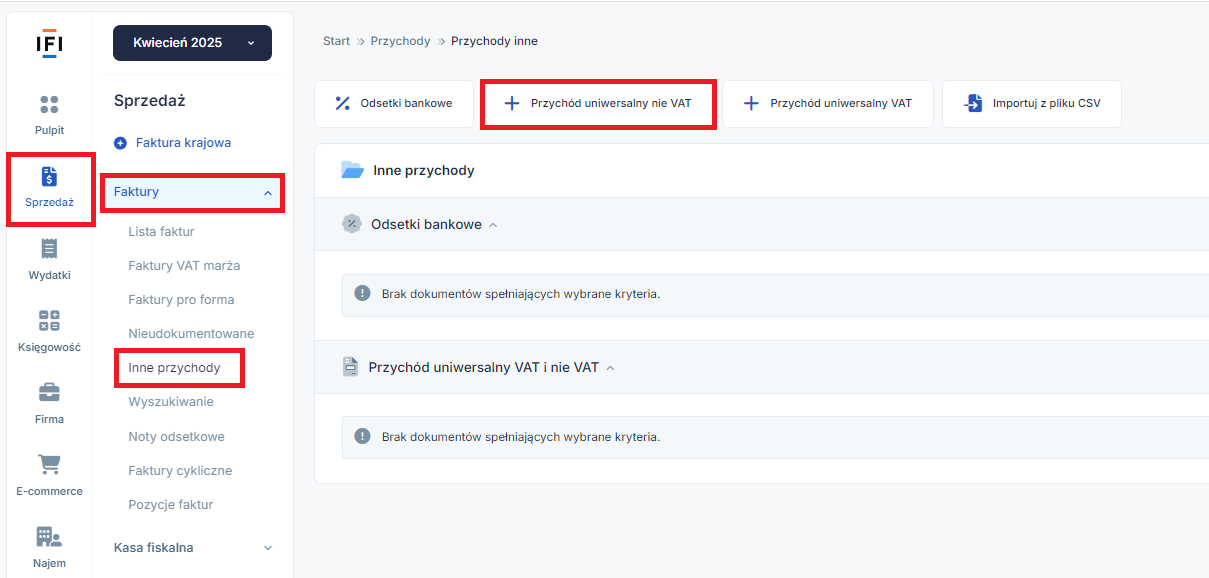Screen dimensions: 1209x578
Task: Open the Firma briefcase icon
Action: [49, 393]
